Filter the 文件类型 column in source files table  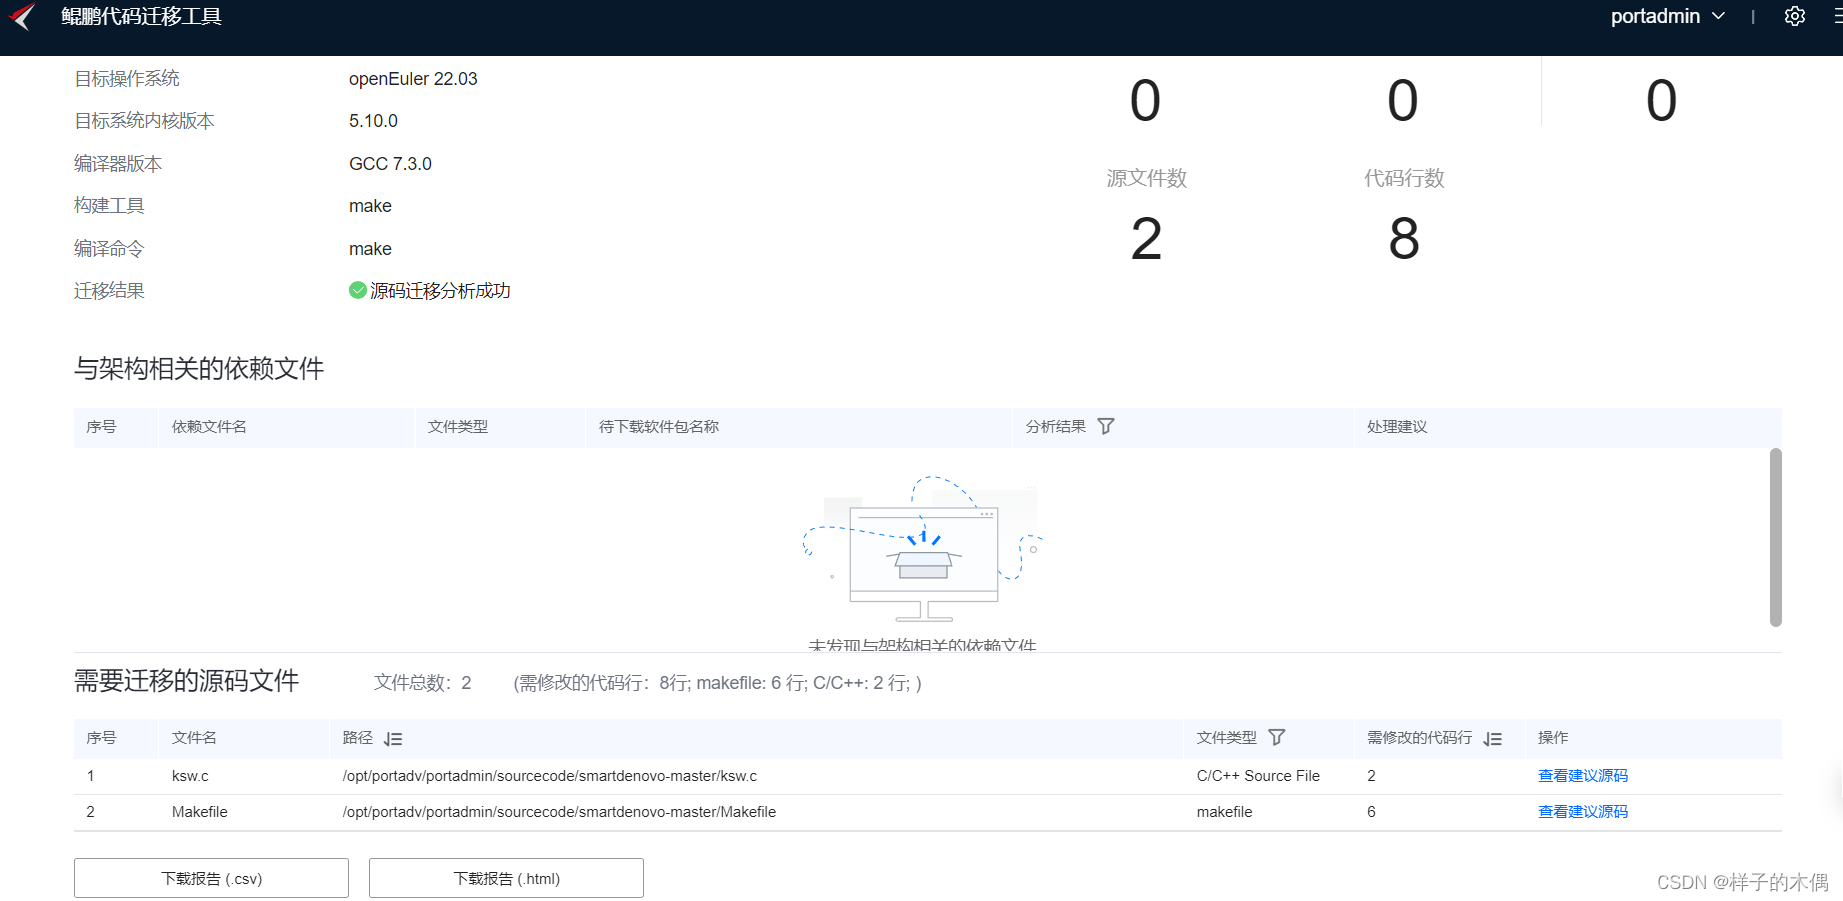[x=1277, y=738]
